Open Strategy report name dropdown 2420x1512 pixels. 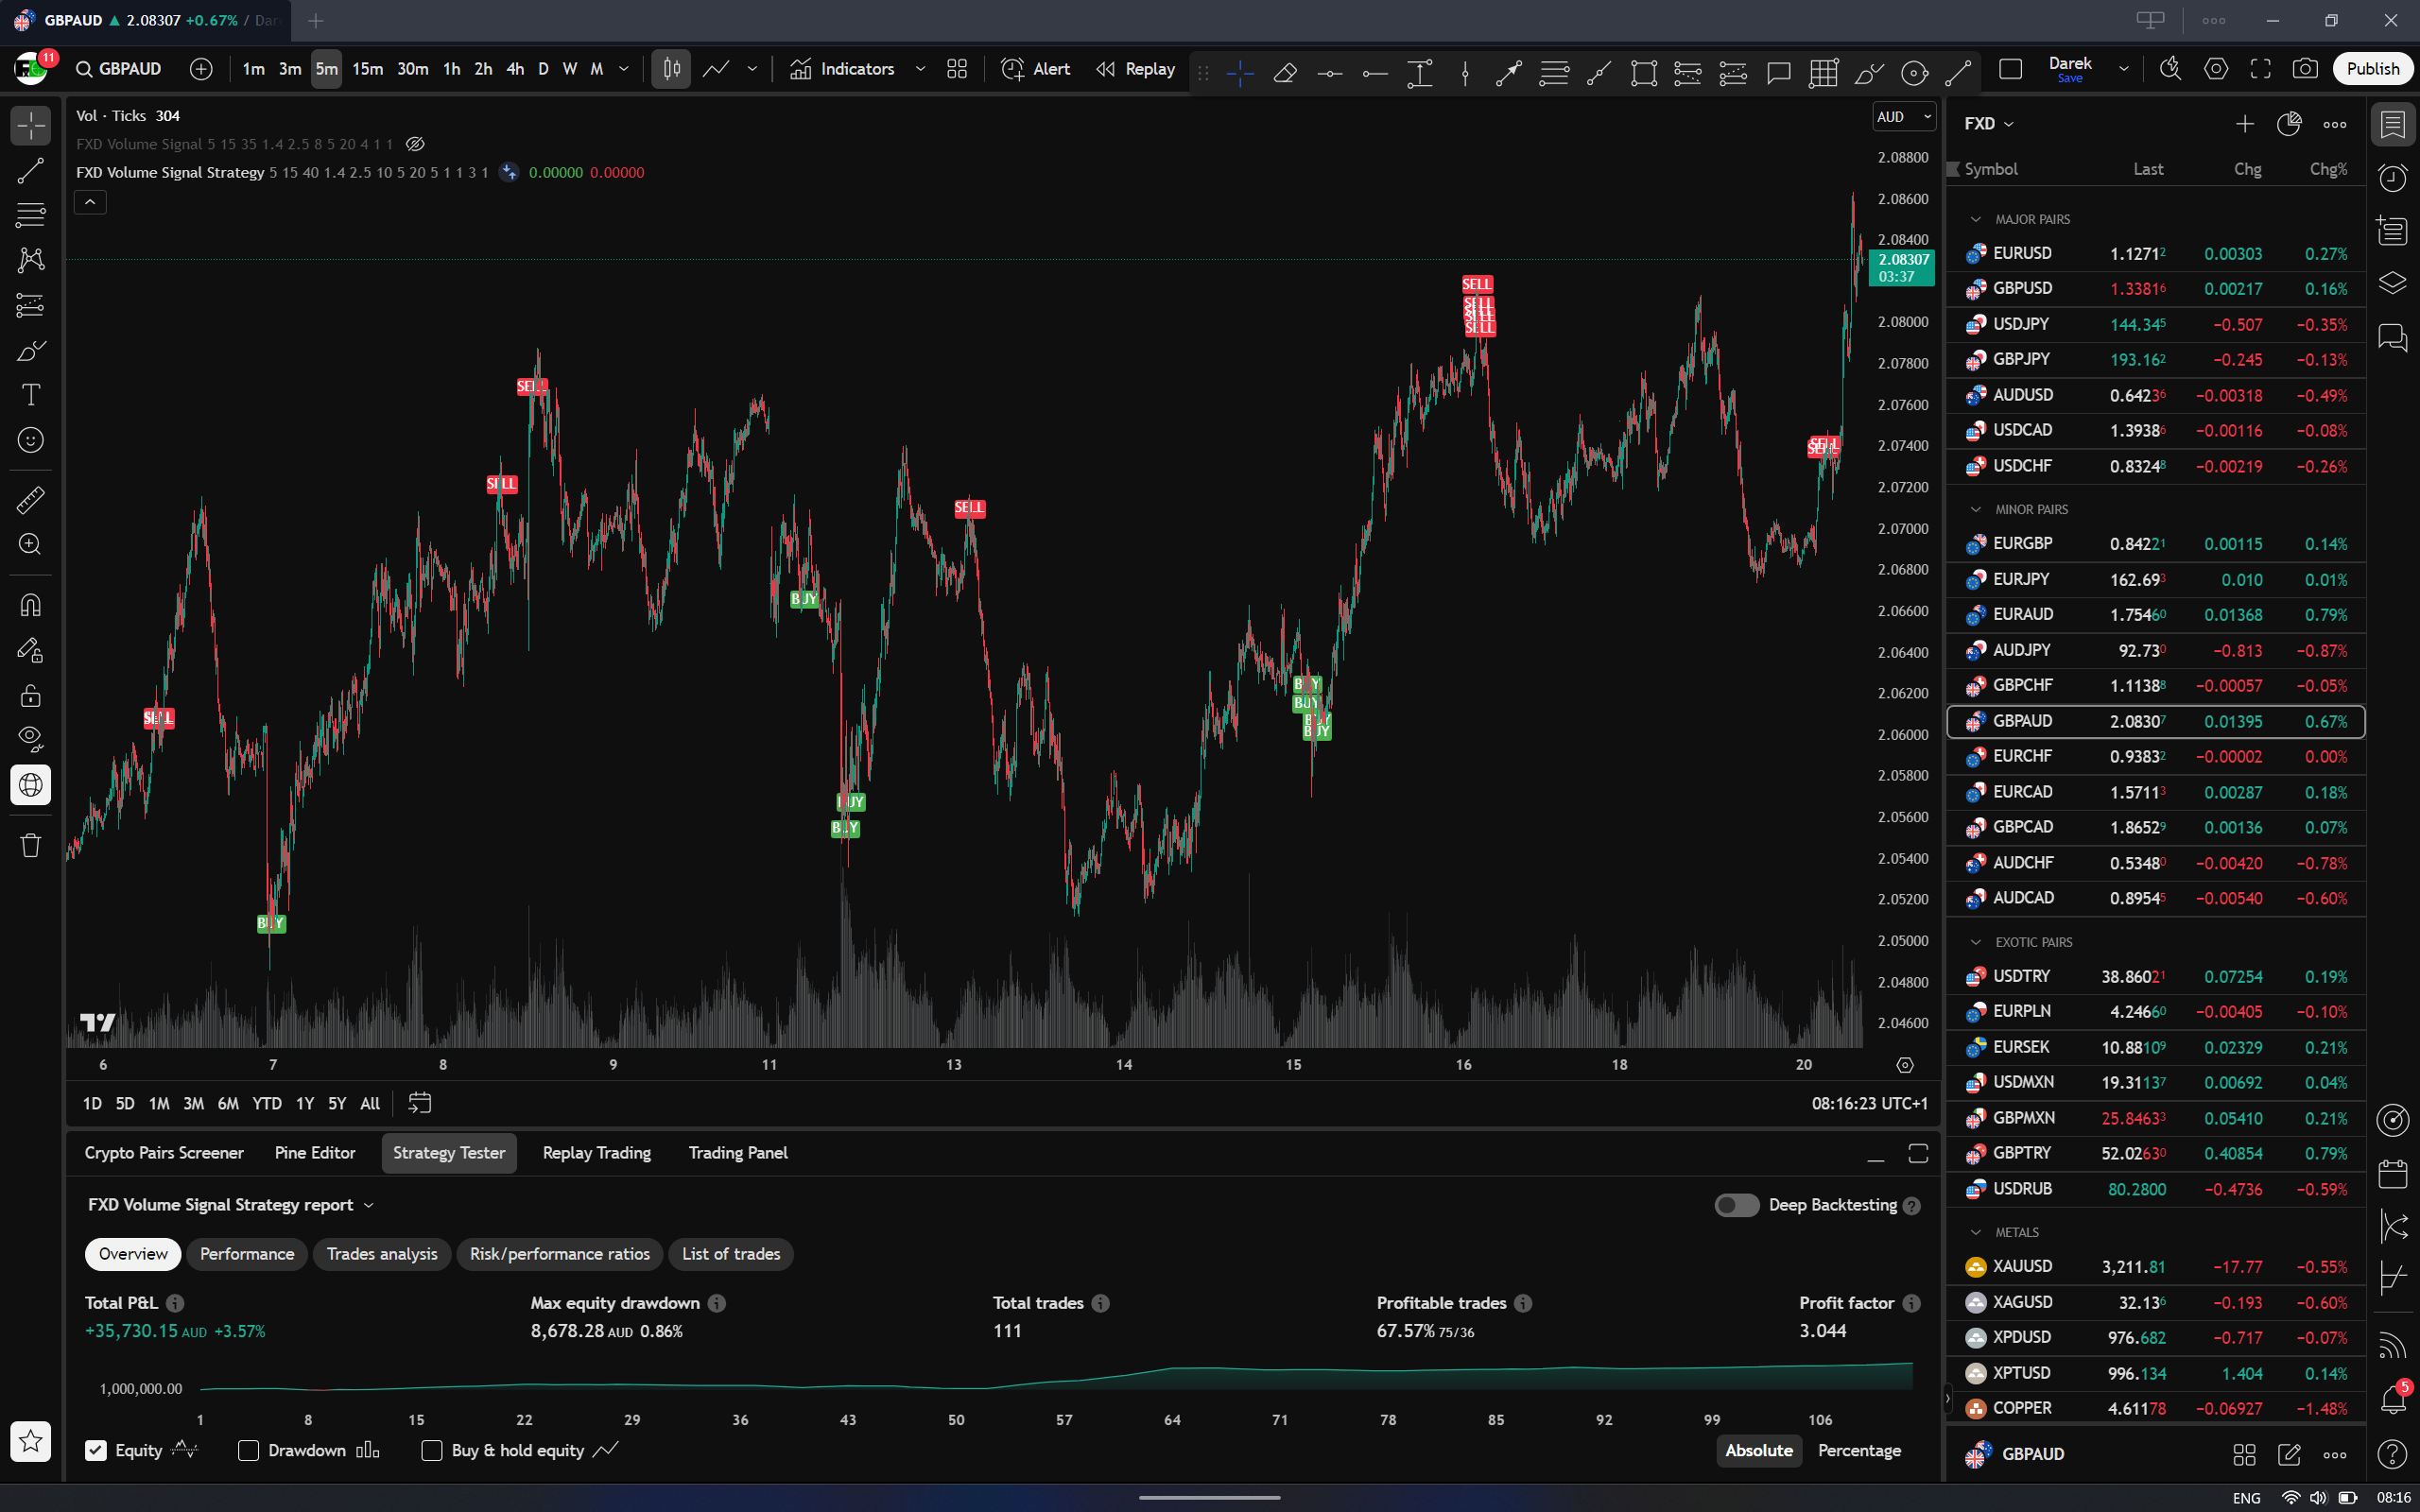pyautogui.click(x=231, y=1205)
